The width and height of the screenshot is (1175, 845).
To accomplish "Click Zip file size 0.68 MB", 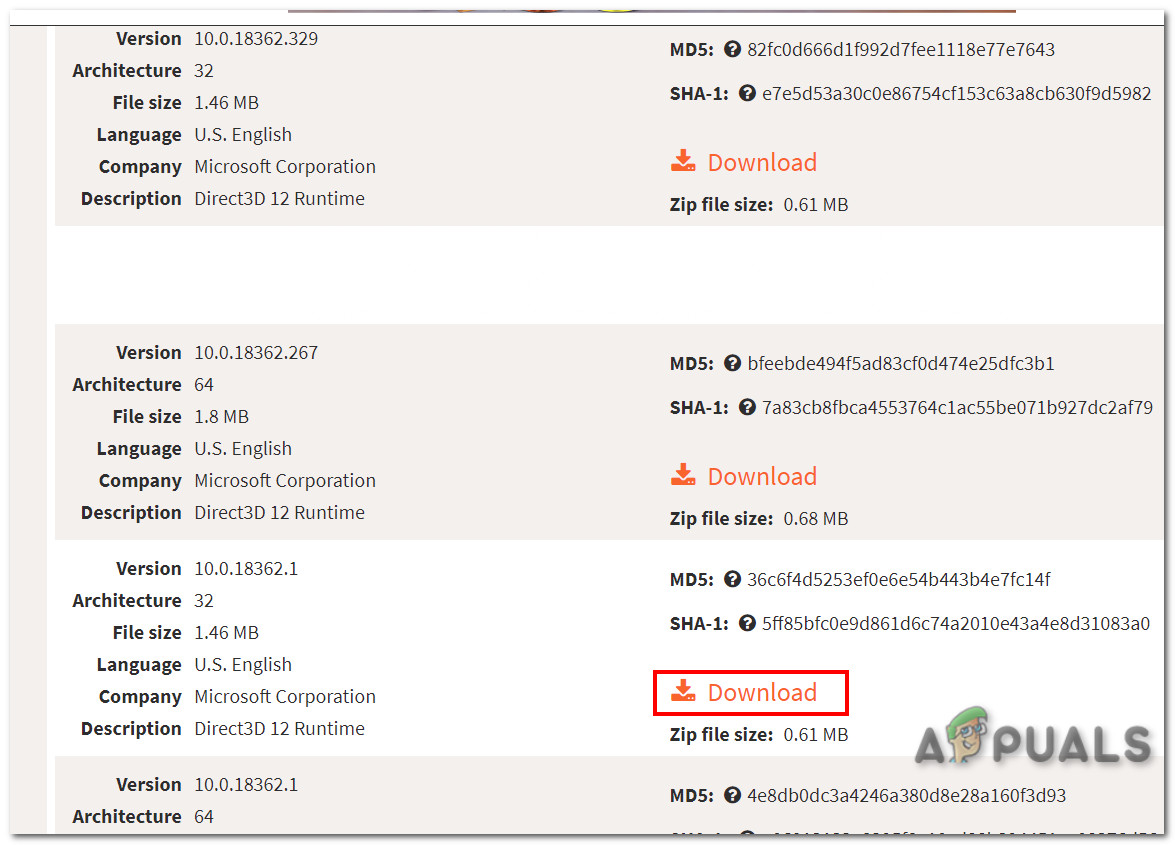I will point(815,518).
